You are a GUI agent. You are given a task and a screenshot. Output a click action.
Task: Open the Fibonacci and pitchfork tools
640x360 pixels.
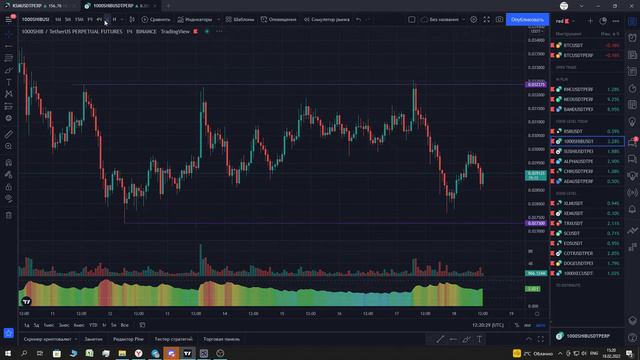[x=9, y=58]
